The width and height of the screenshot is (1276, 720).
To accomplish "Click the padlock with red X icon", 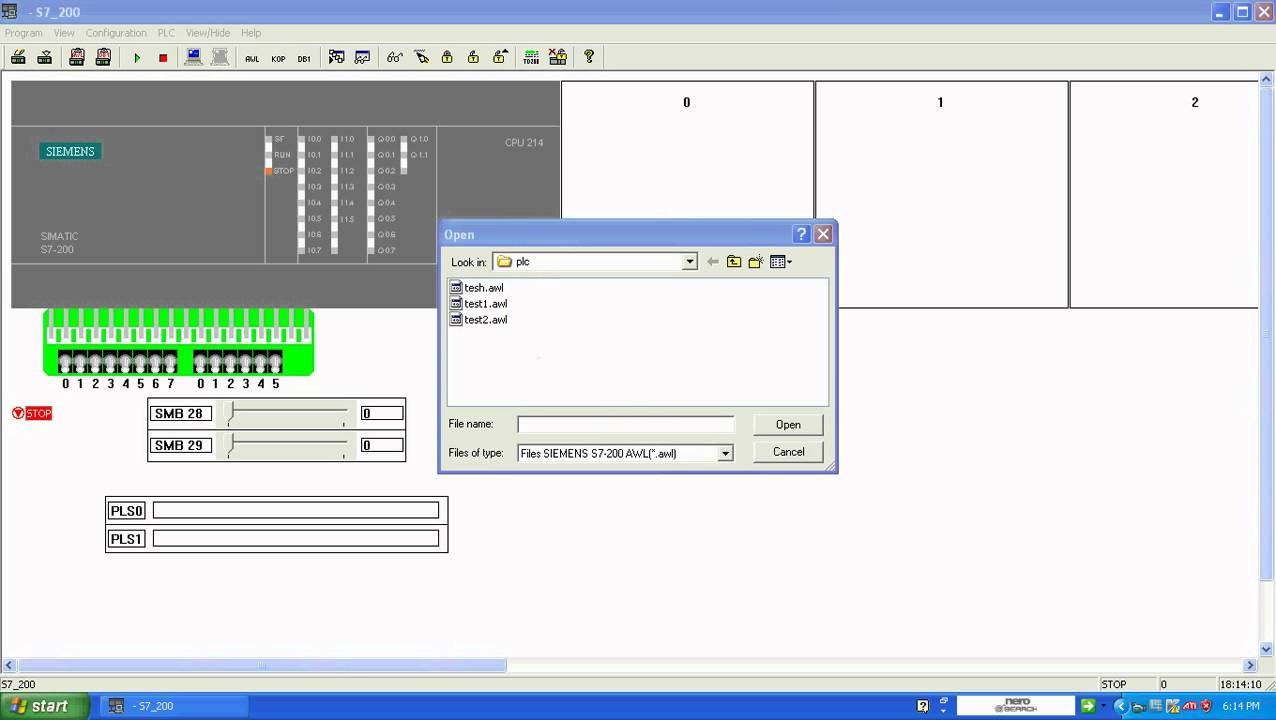I will [x=557, y=57].
